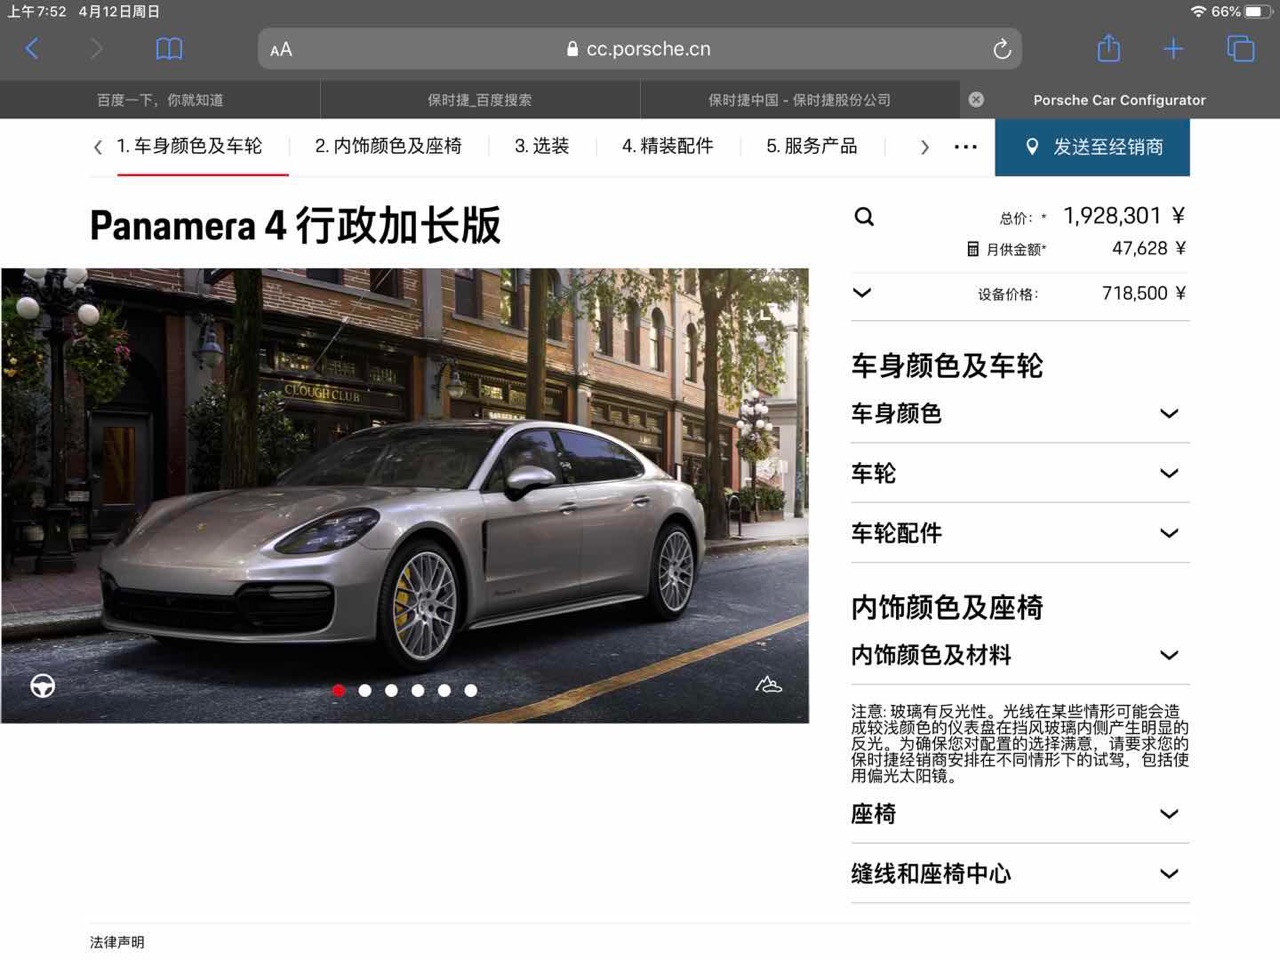Screen dimensions: 1280x960
Task: Open the 月供金额 calculator icon
Action: click(972, 249)
